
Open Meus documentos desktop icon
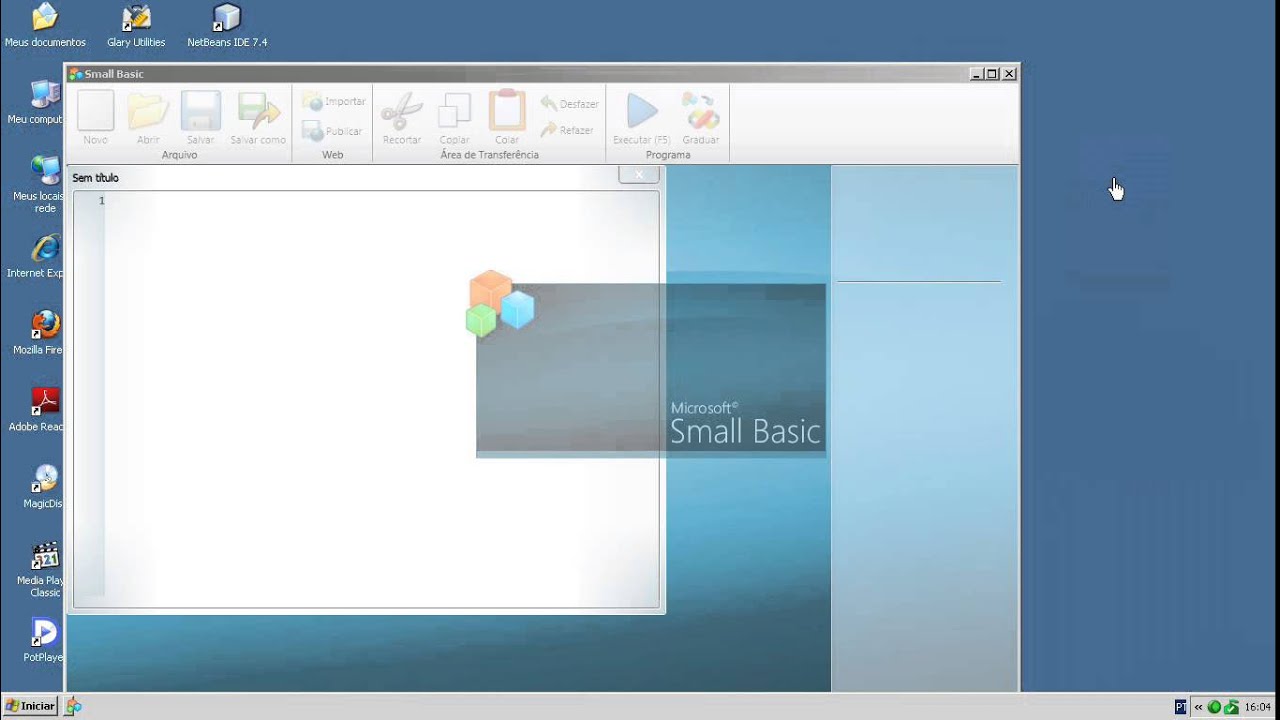click(x=45, y=26)
